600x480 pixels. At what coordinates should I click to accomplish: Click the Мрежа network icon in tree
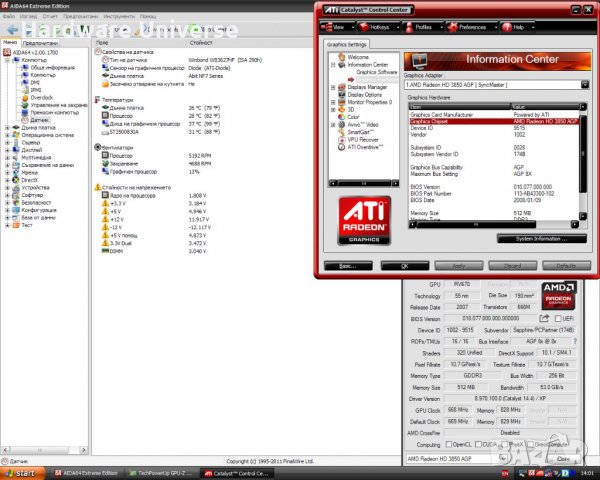point(16,172)
